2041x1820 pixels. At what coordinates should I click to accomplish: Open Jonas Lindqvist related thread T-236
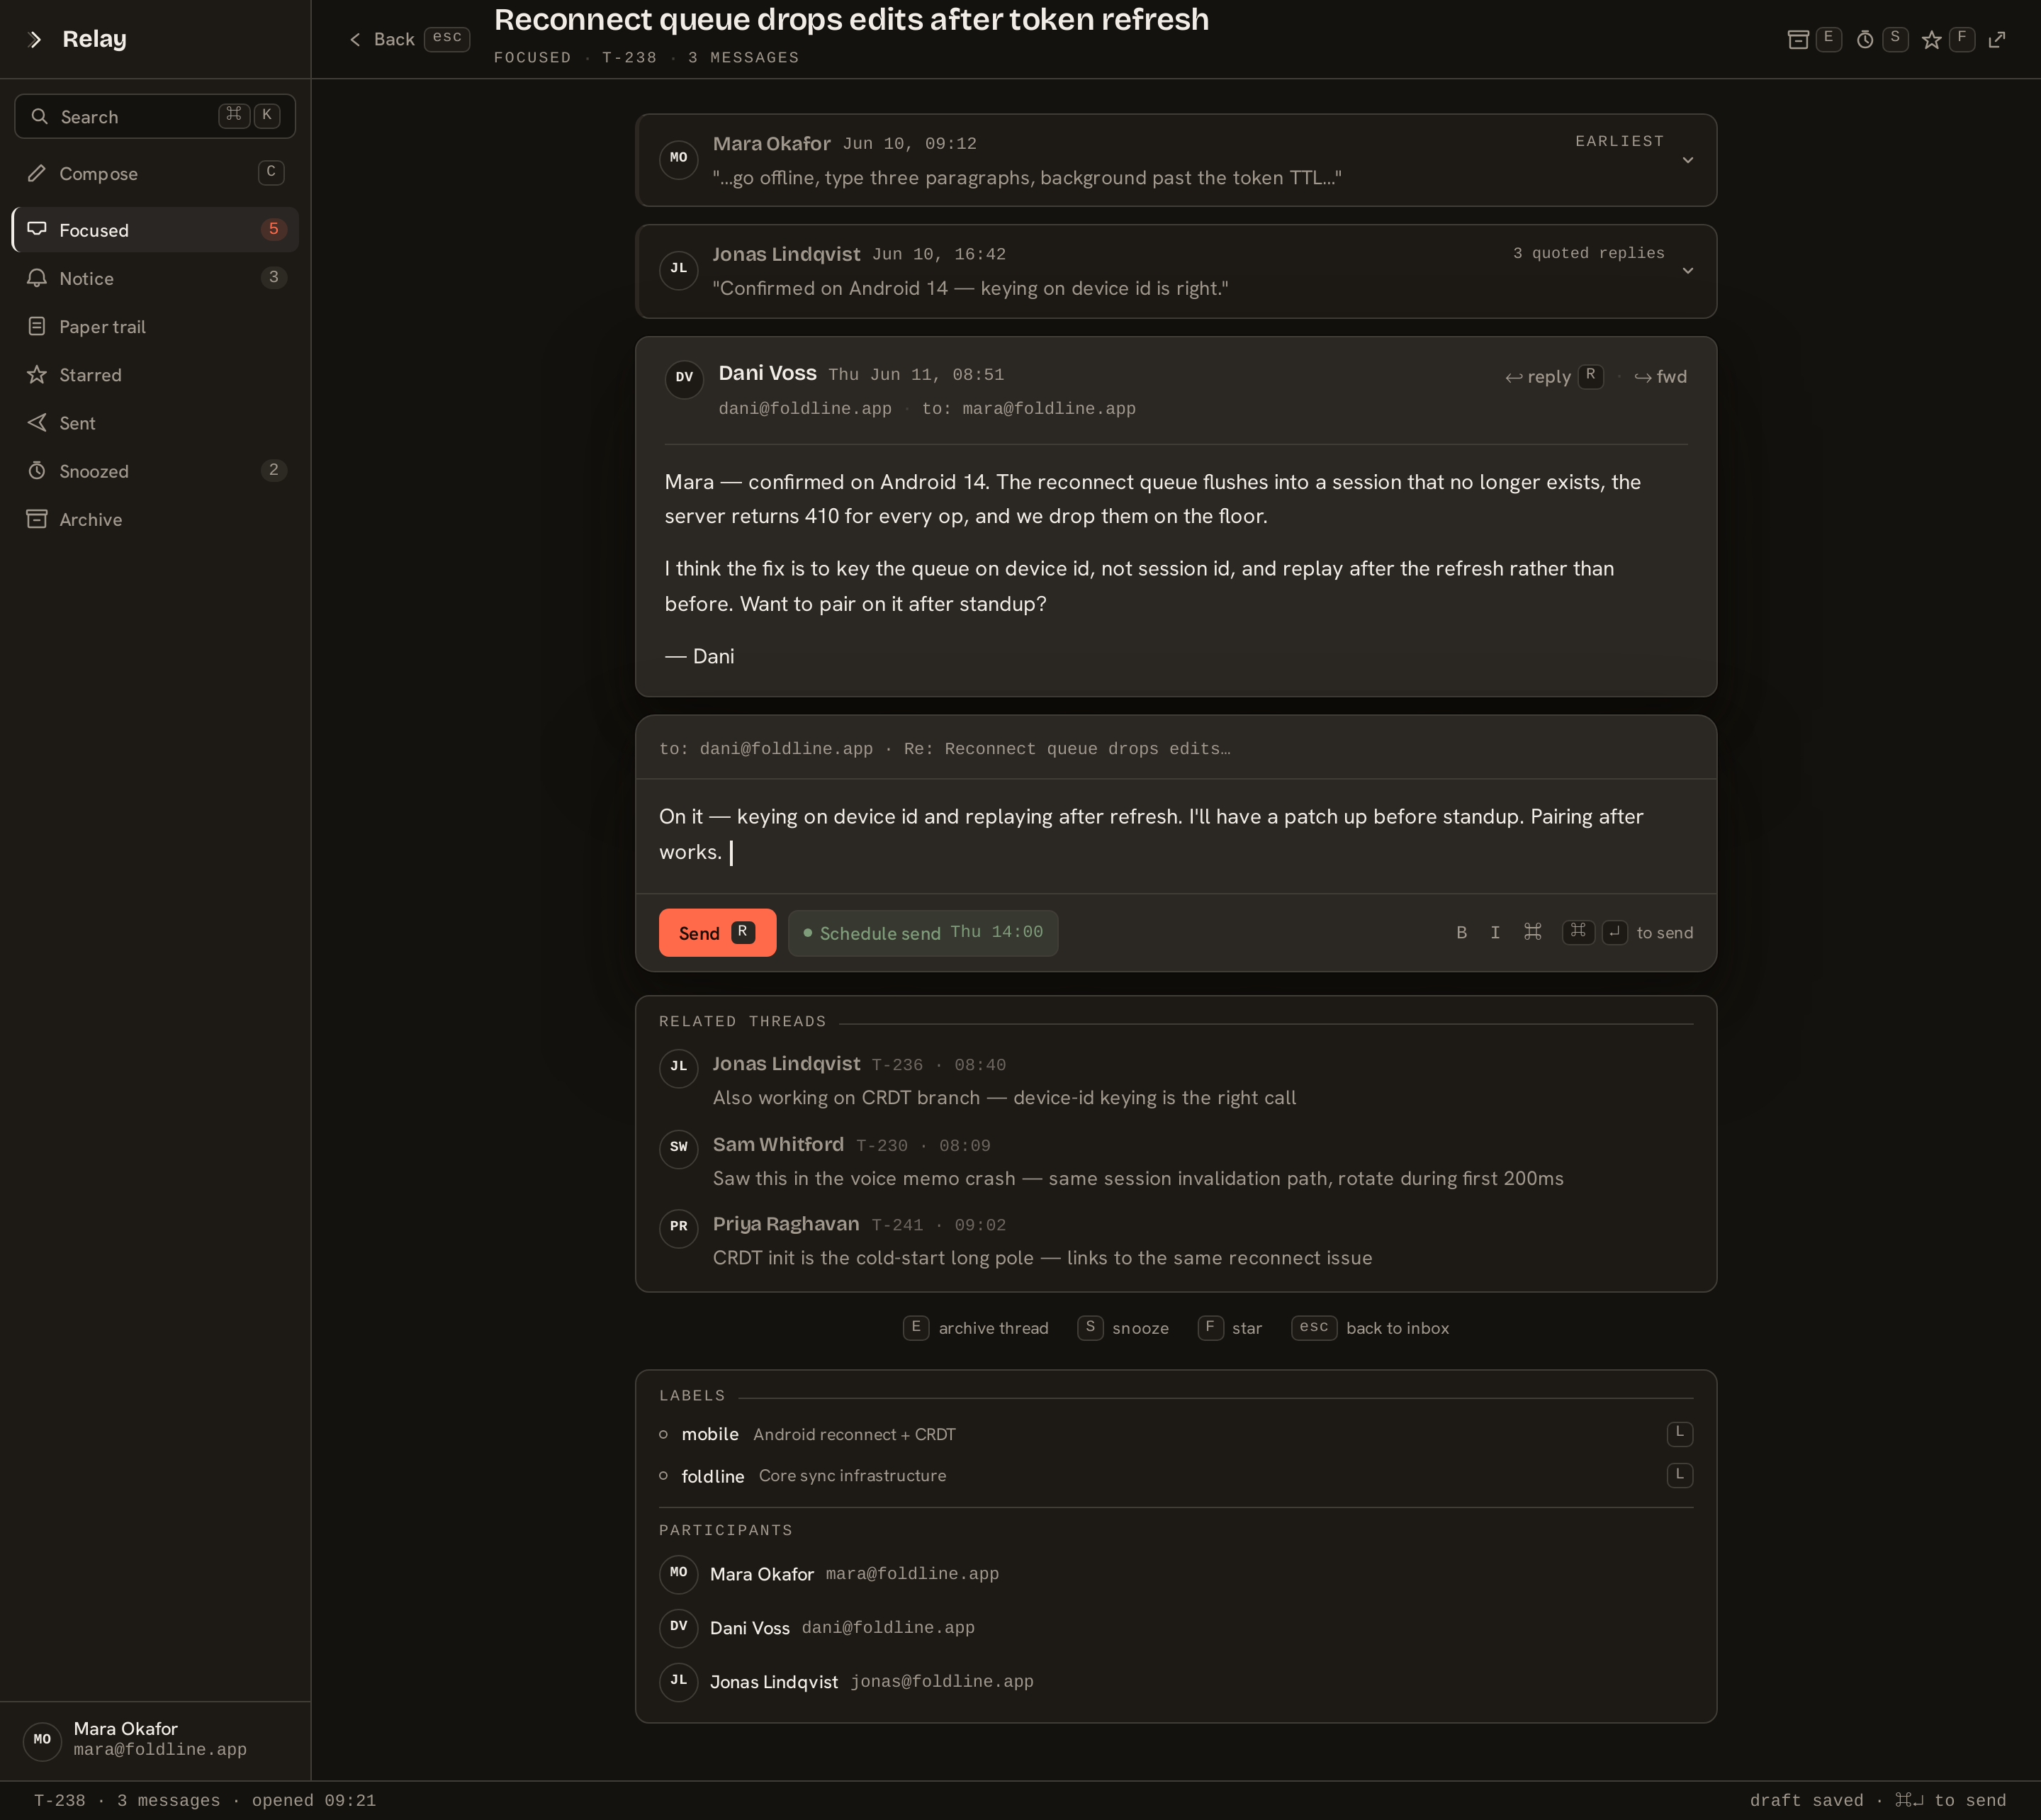[x=1175, y=1080]
